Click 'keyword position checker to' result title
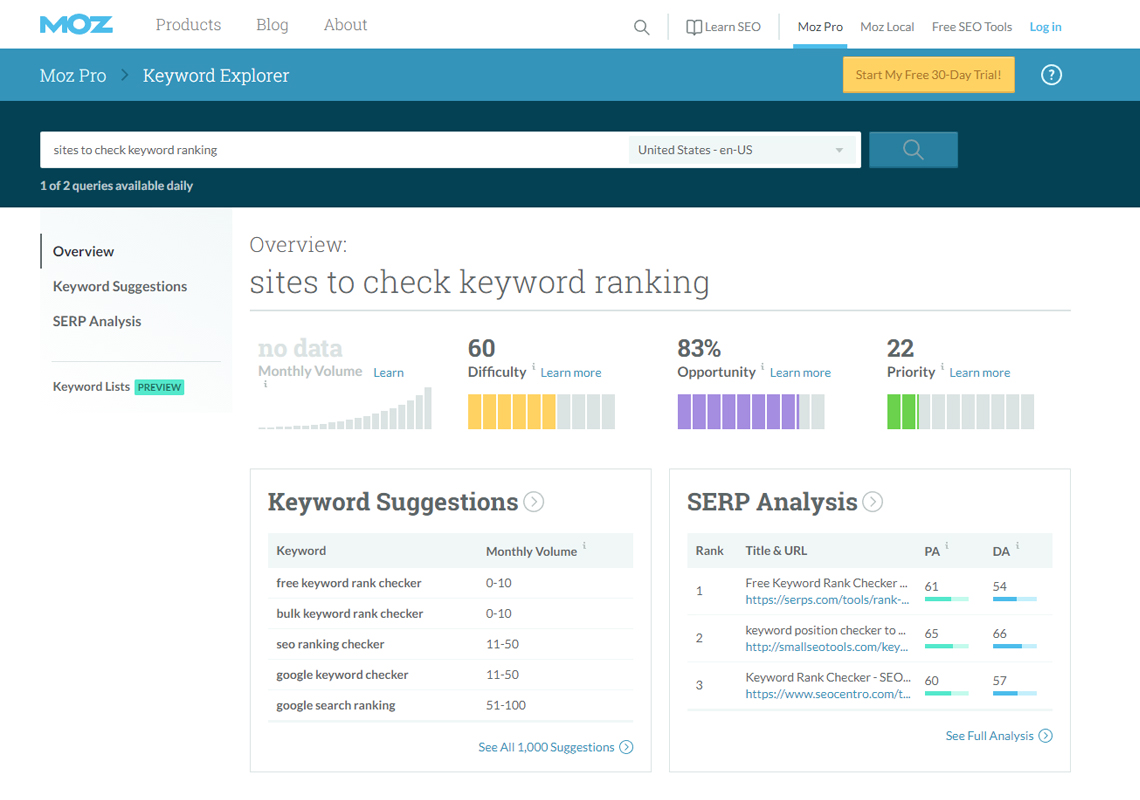The height and width of the screenshot is (800, 1140). [825, 631]
